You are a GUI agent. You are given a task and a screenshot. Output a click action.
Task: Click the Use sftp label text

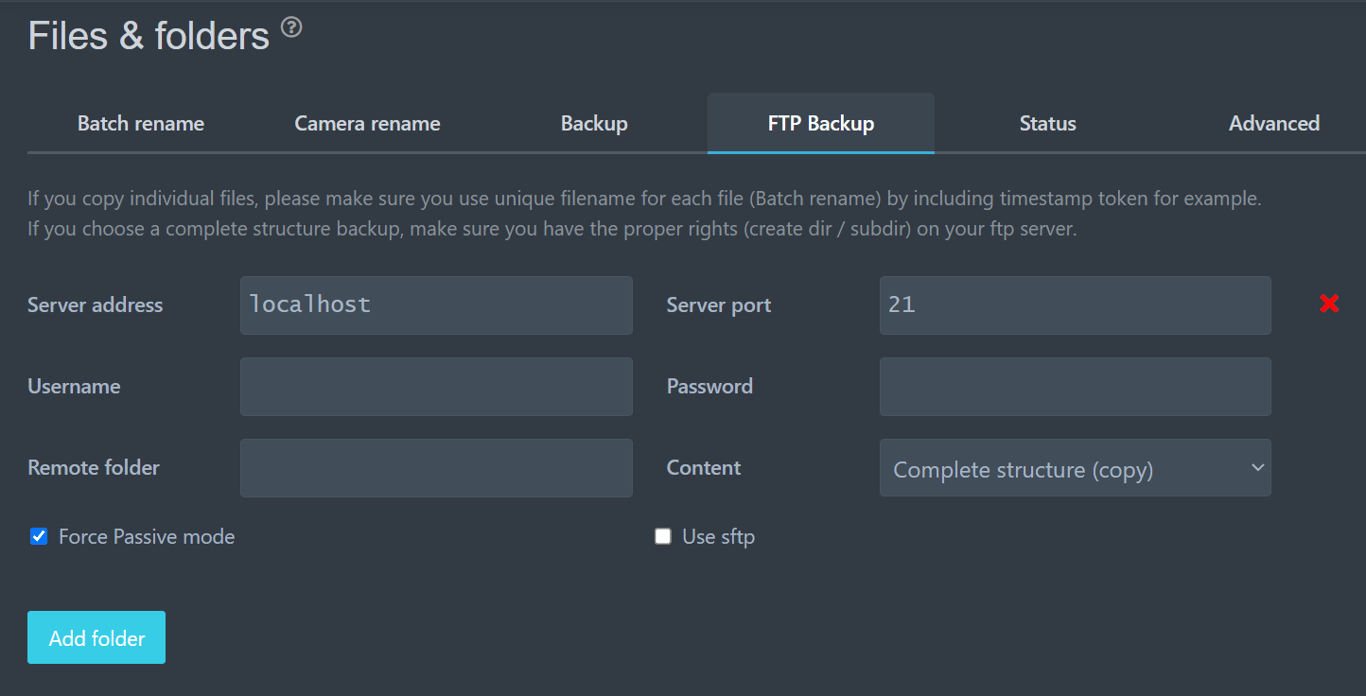tap(718, 537)
